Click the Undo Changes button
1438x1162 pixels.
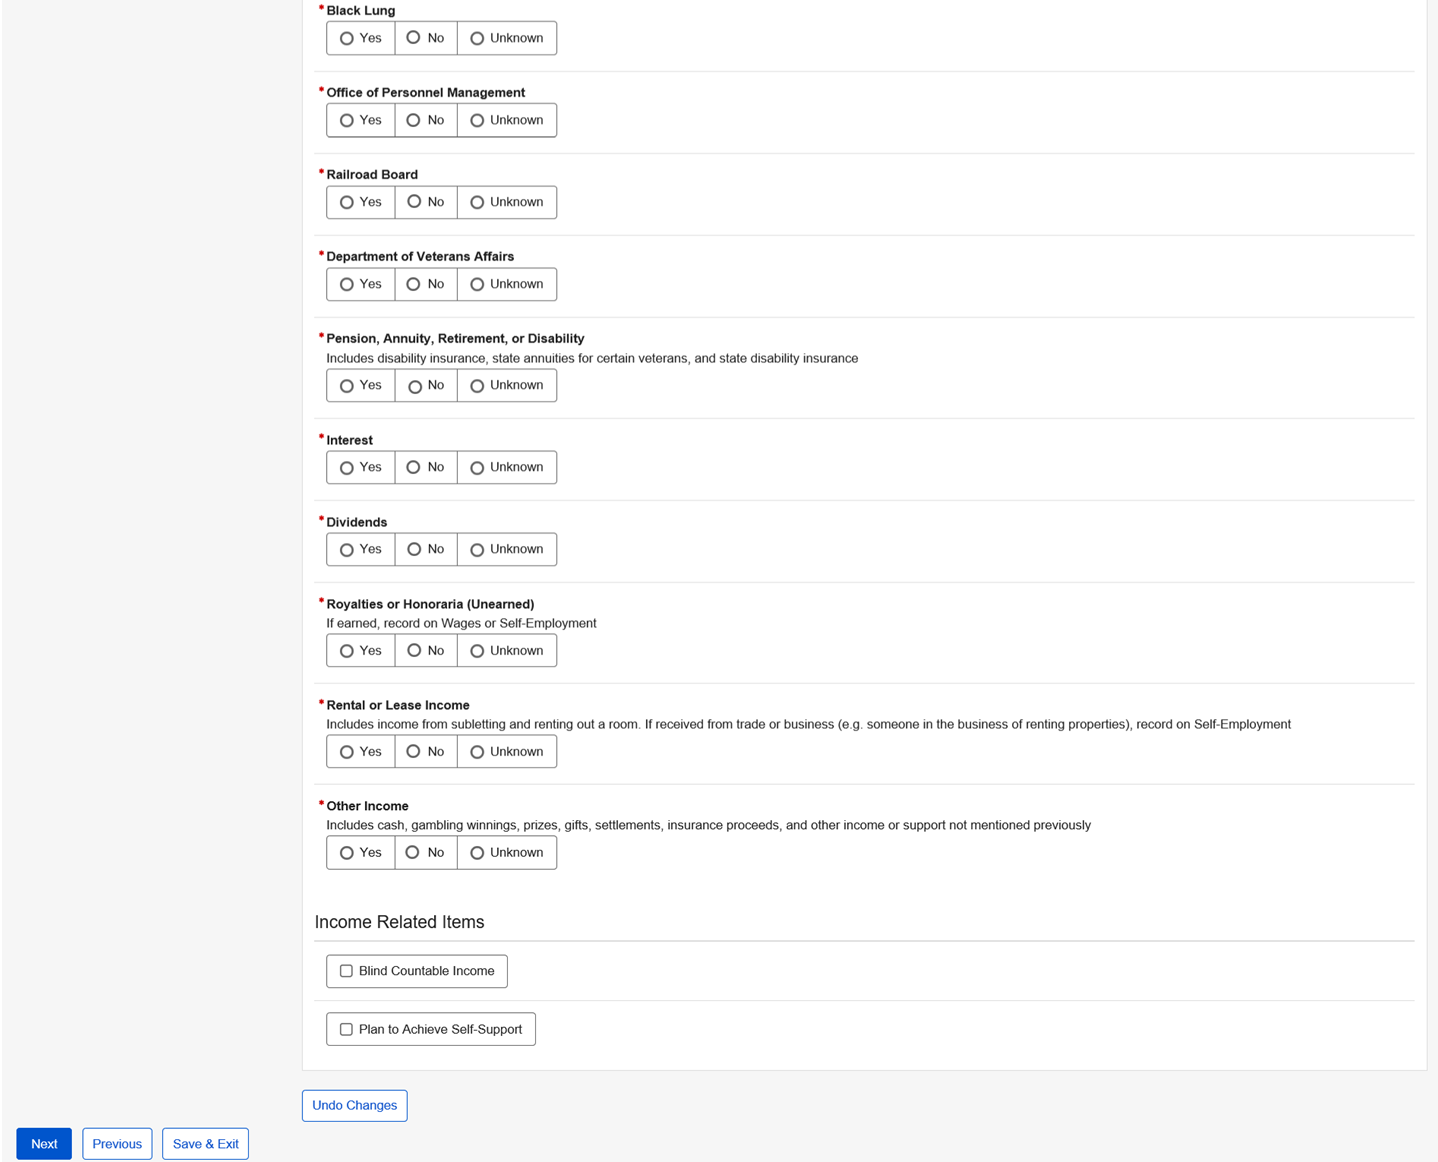click(354, 1105)
